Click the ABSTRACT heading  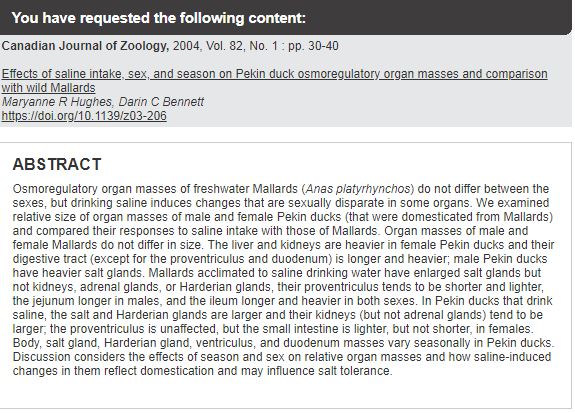(x=57, y=164)
